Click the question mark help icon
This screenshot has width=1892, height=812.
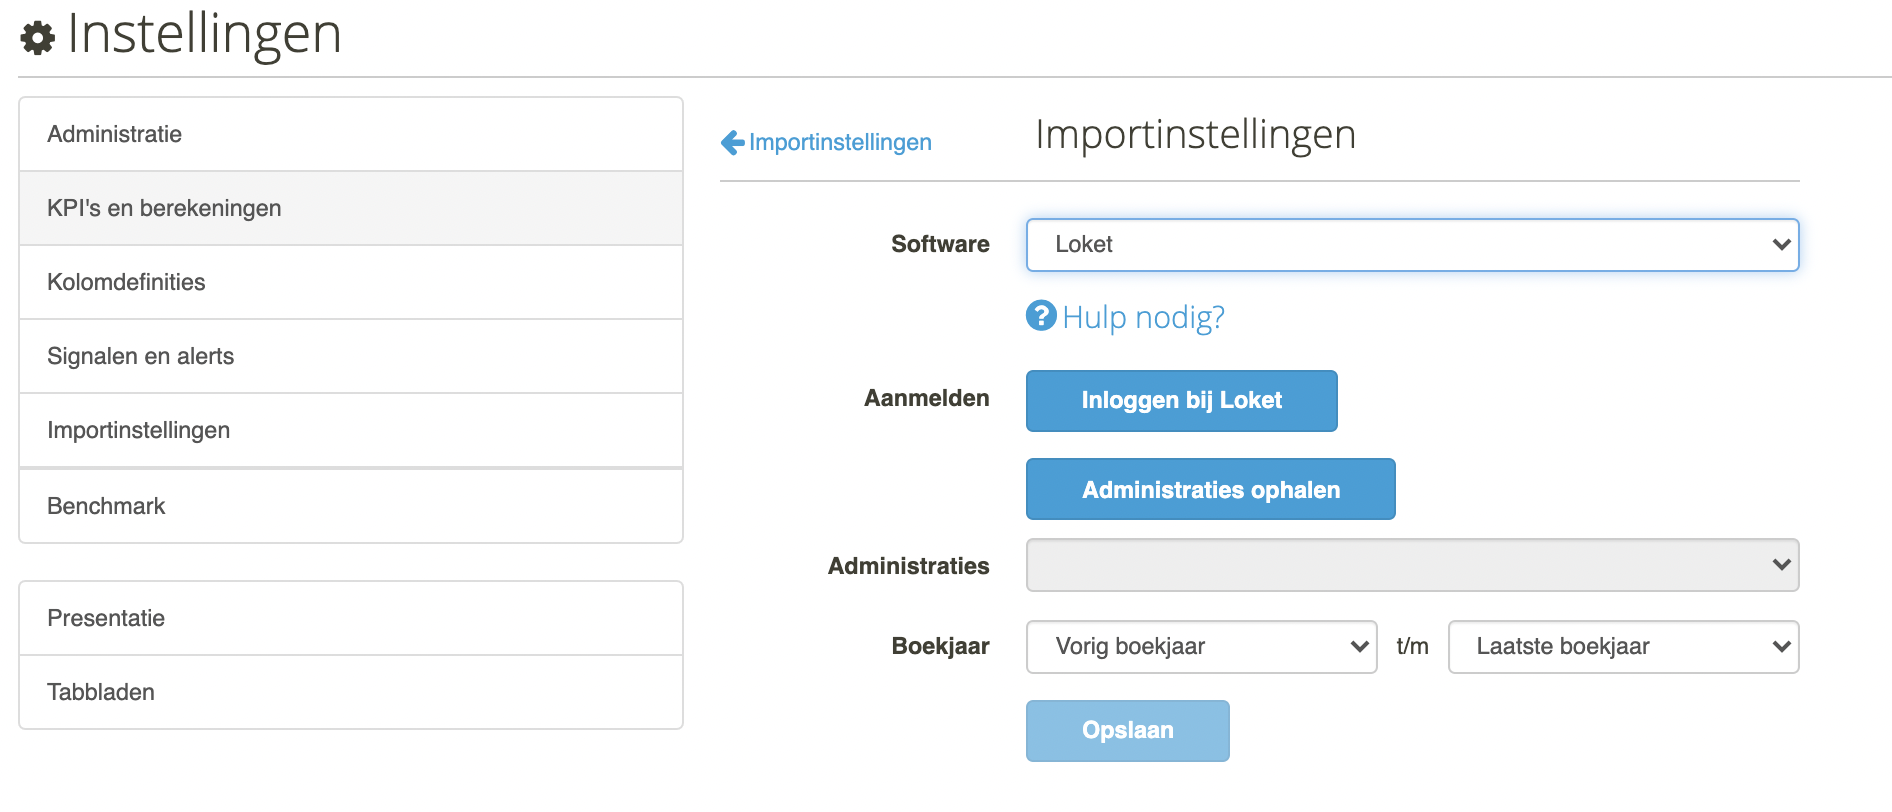(1041, 316)
